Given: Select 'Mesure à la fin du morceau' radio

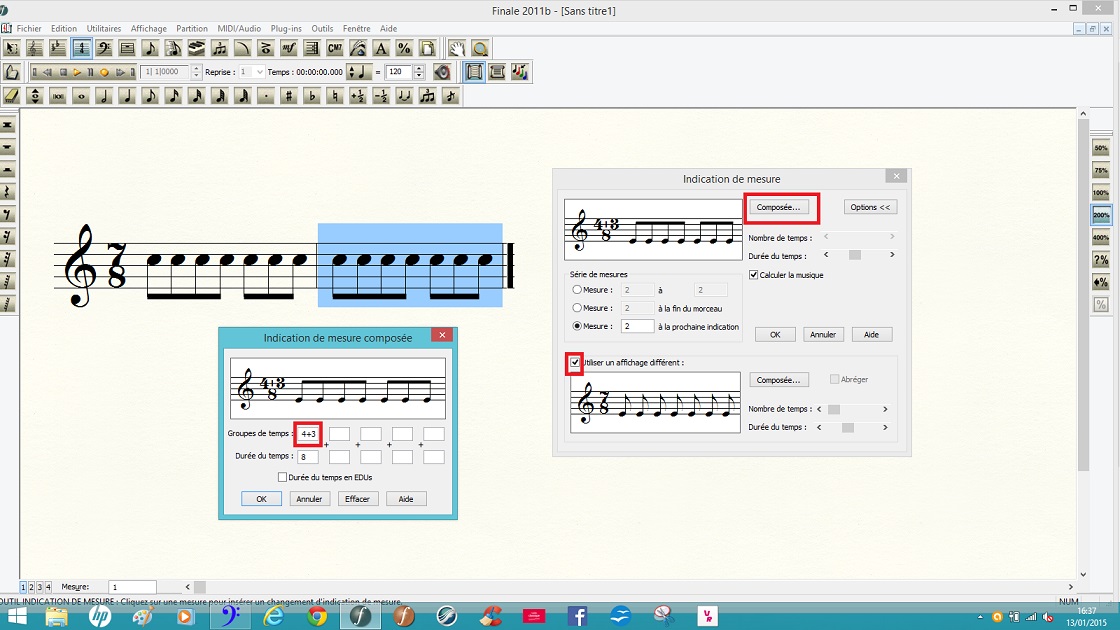Looking at the screenshot, I should pyautogui.click(x=577, y=308).
